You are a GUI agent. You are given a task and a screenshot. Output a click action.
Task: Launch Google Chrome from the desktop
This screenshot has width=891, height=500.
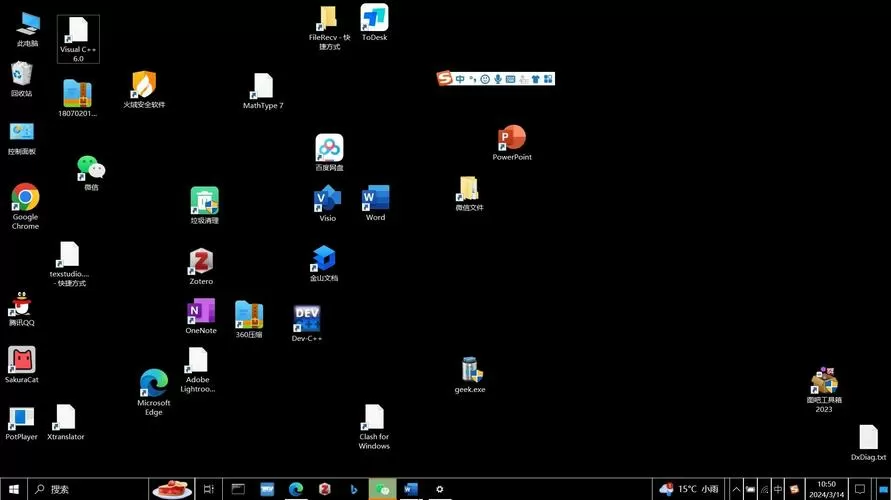coord(26,206)
